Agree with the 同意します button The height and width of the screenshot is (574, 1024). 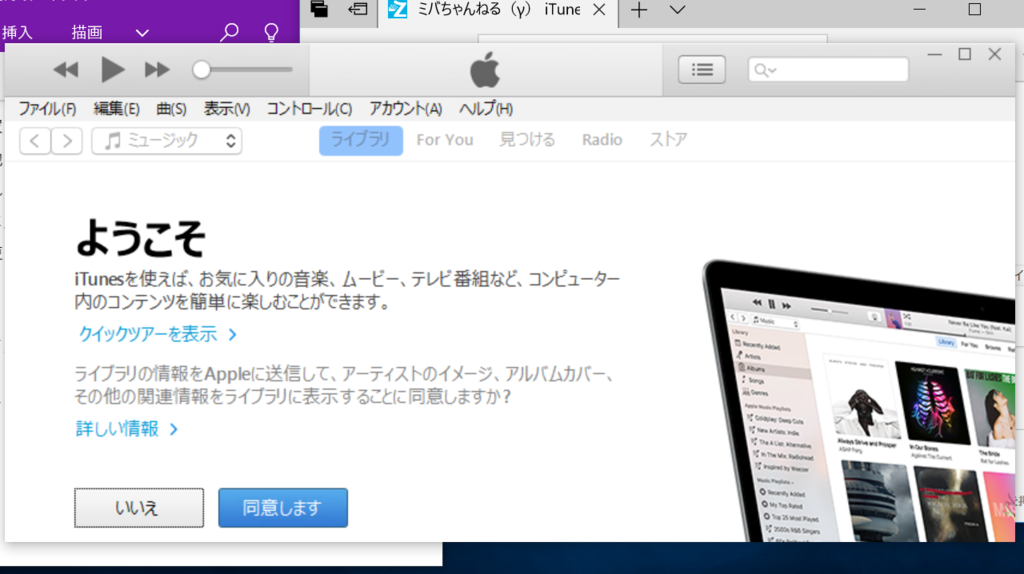pyautogui.click(x=283, y=507)
